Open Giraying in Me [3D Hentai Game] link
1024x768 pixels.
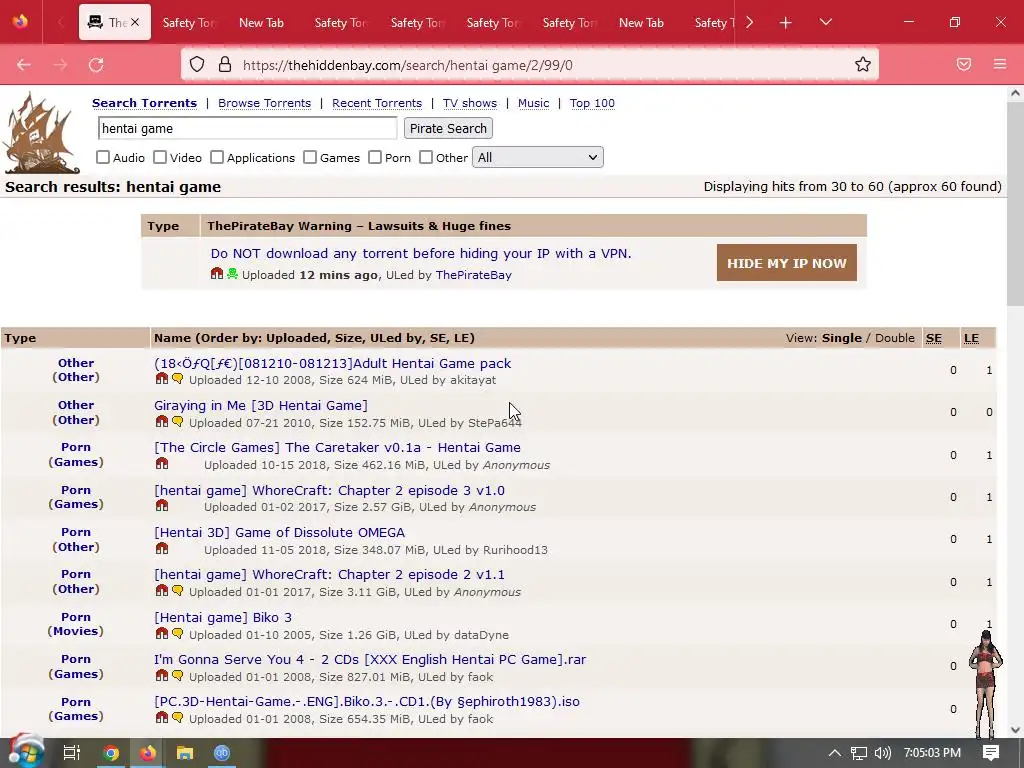pos(261,406)
